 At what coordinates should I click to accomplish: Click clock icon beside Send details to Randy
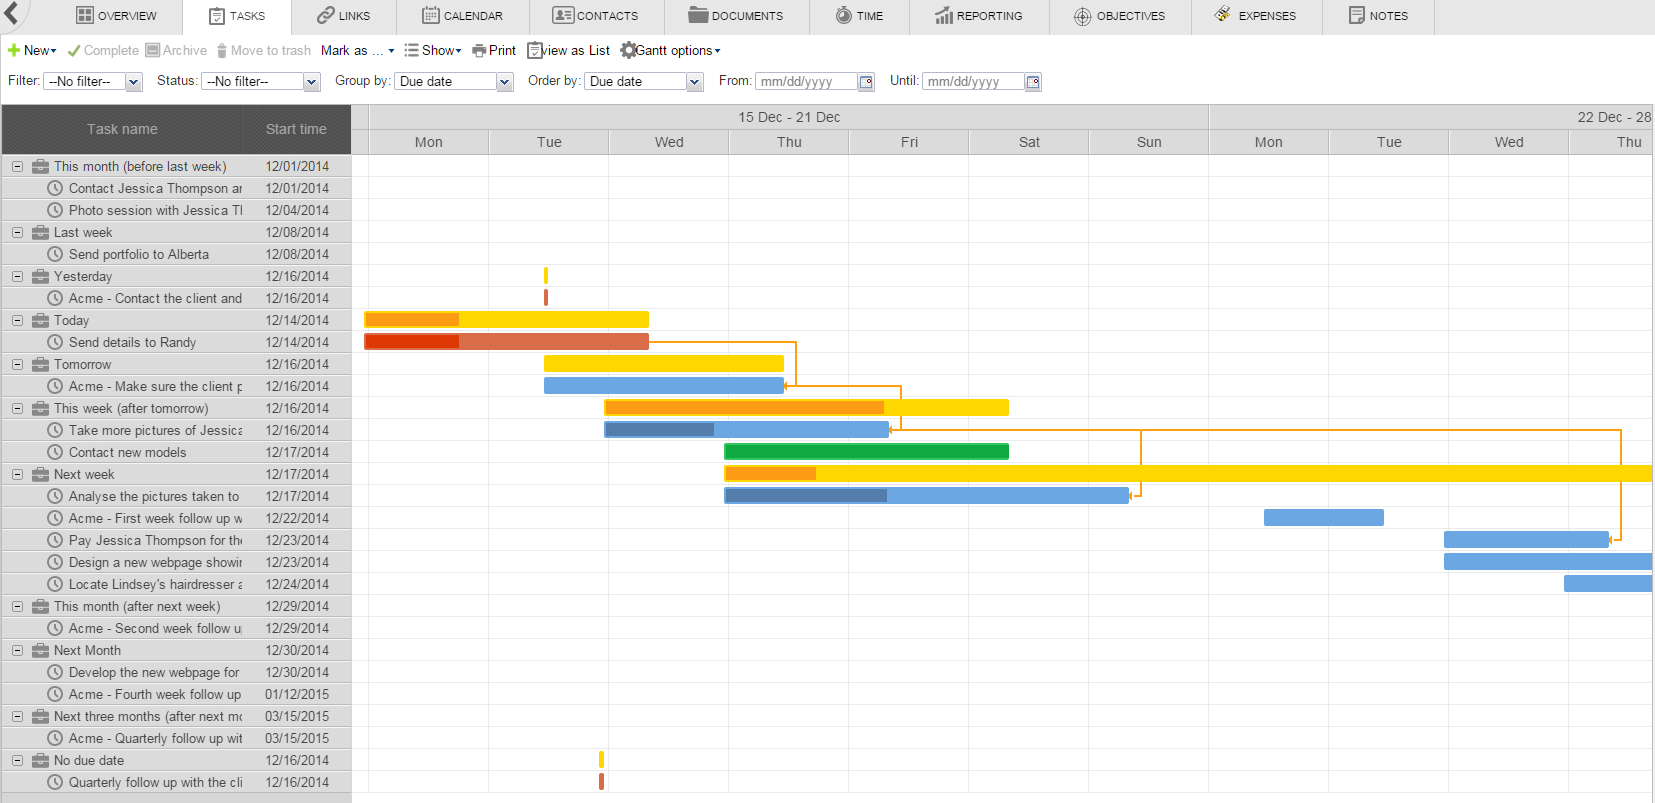click(55, 342)
